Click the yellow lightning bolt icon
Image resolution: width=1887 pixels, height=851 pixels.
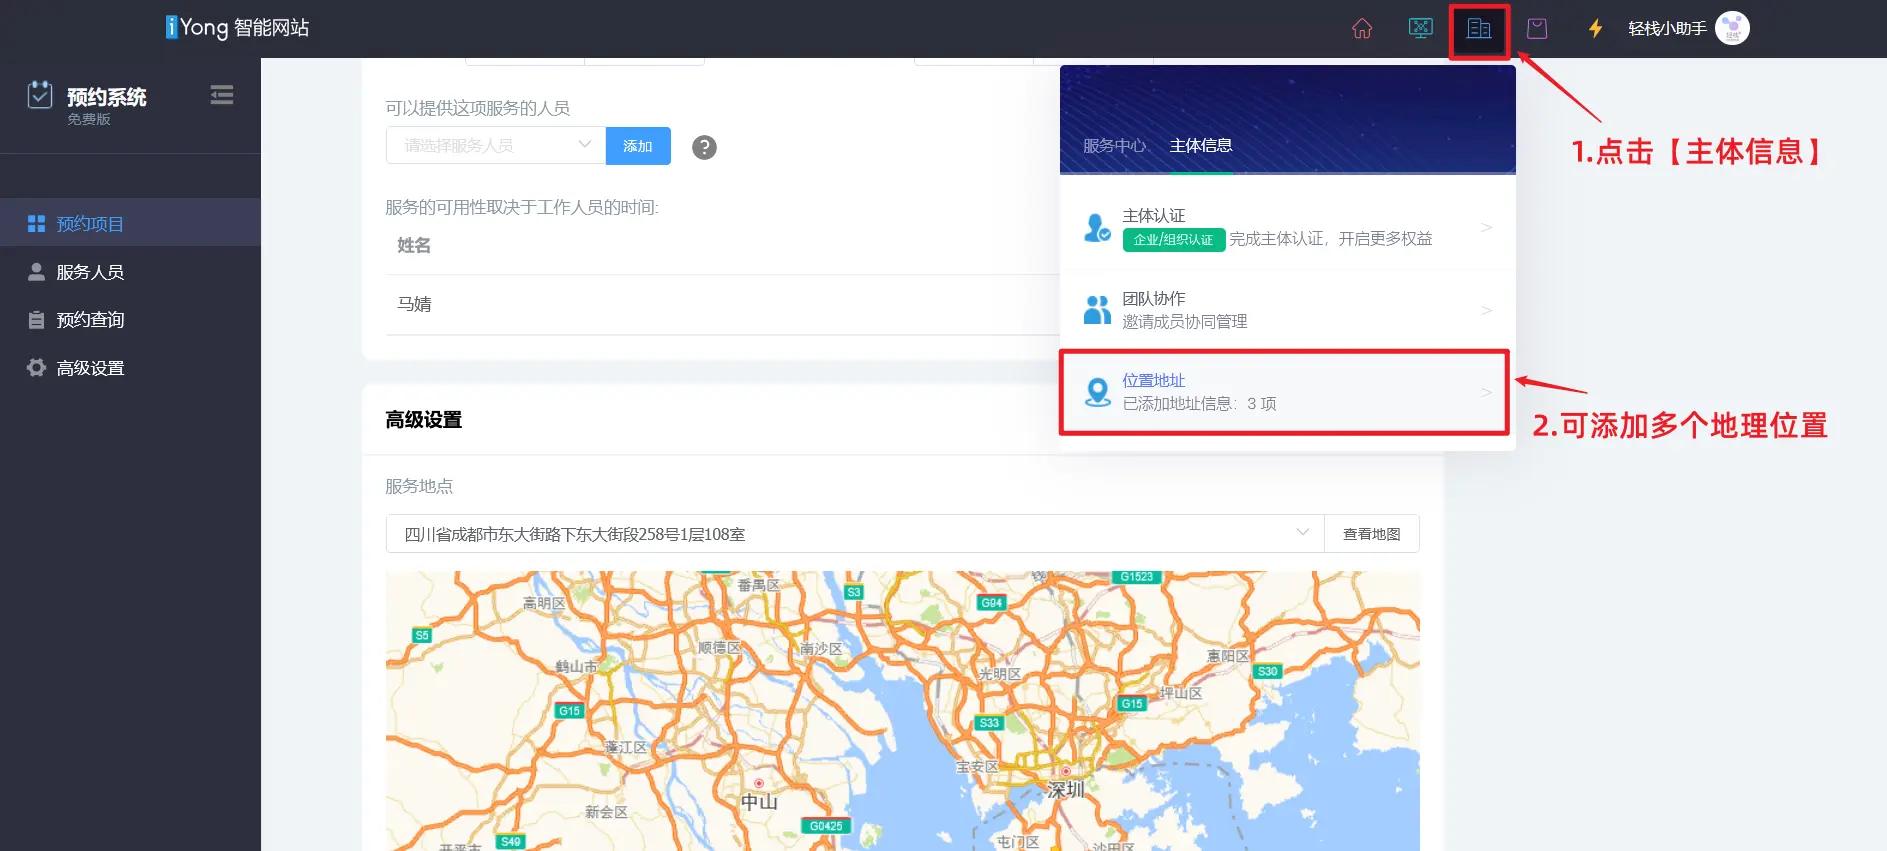tap(1595, 29)
